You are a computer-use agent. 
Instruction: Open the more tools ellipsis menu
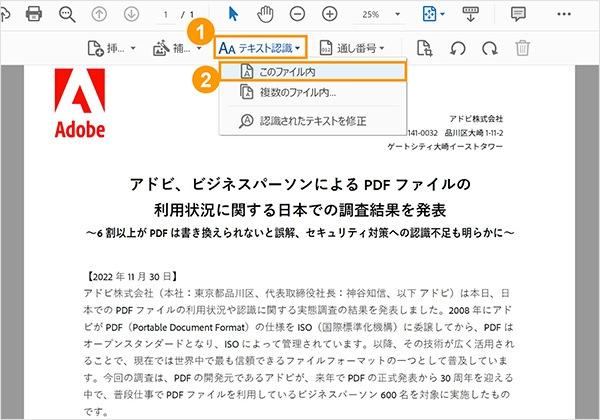pyautogui.click(x=564, y=14)
